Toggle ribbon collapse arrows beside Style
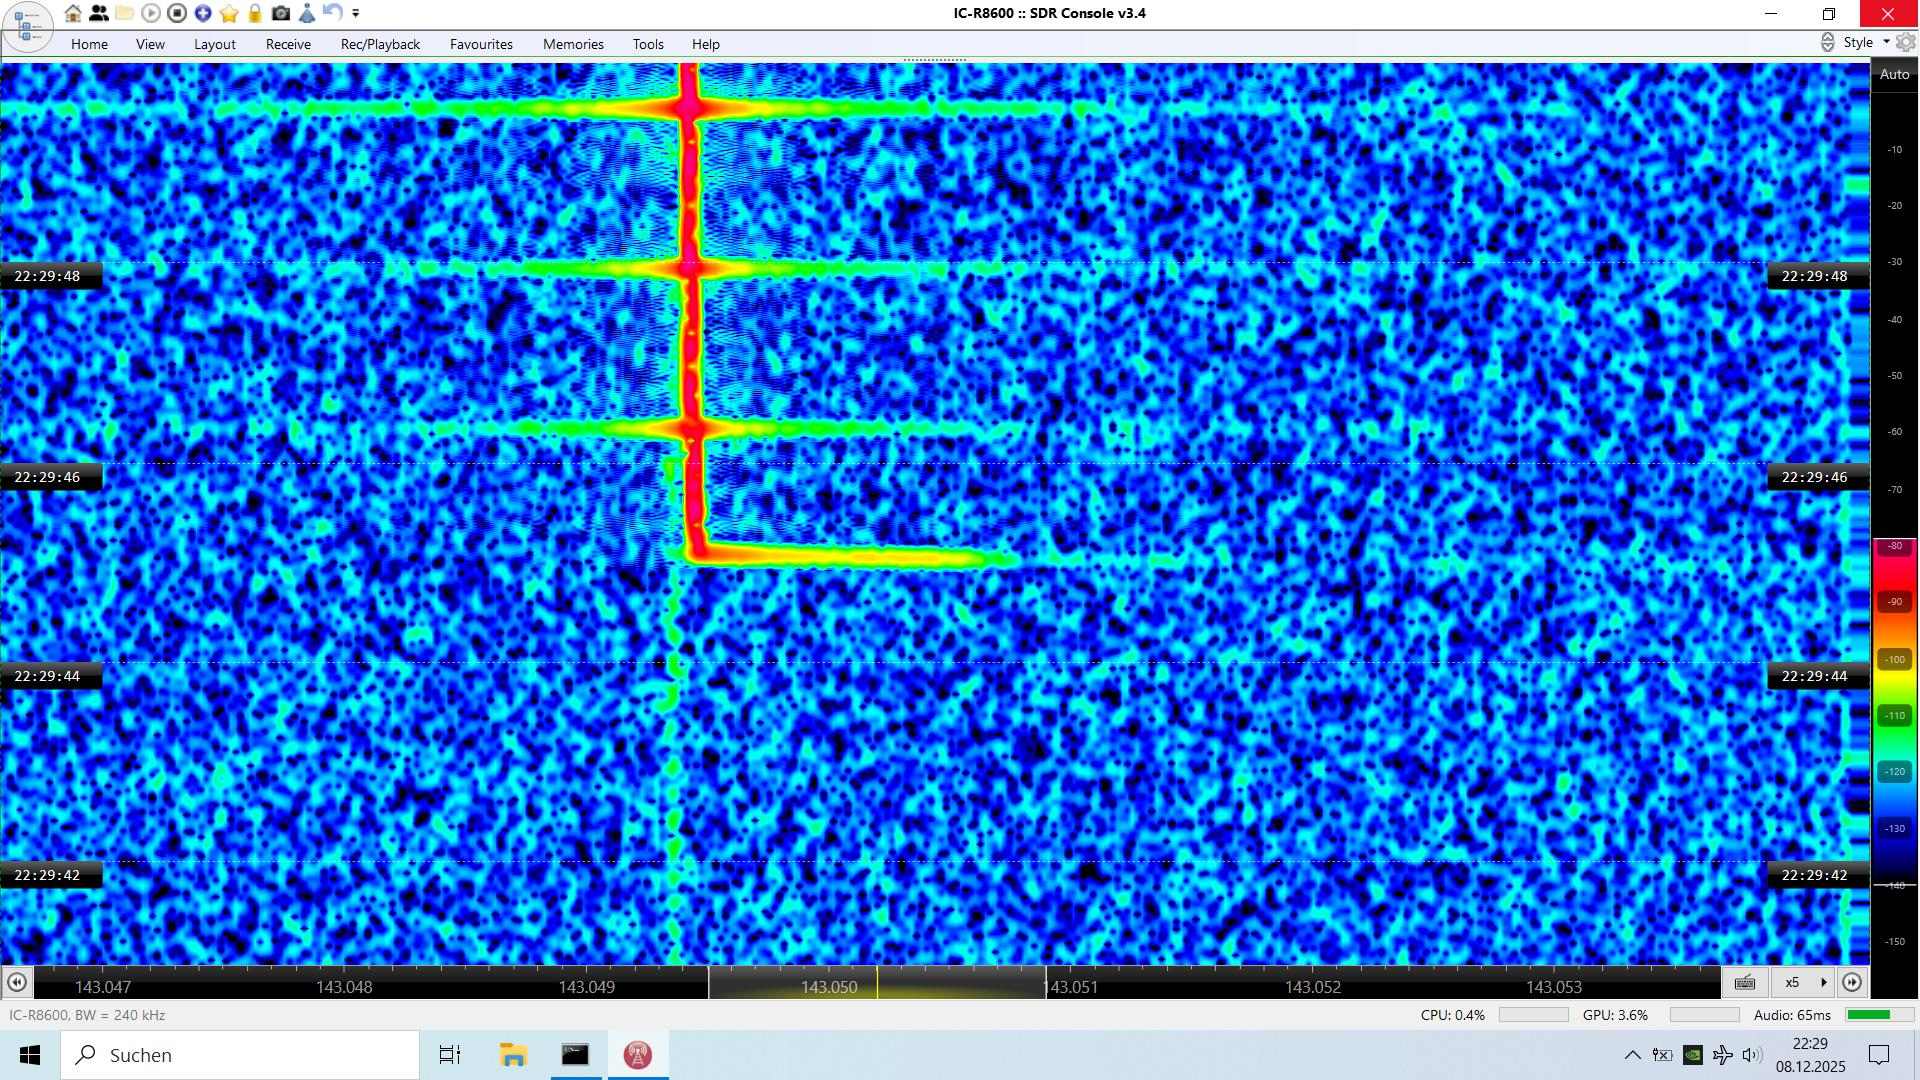The image size is (1920, 1080). [1827, 42]
